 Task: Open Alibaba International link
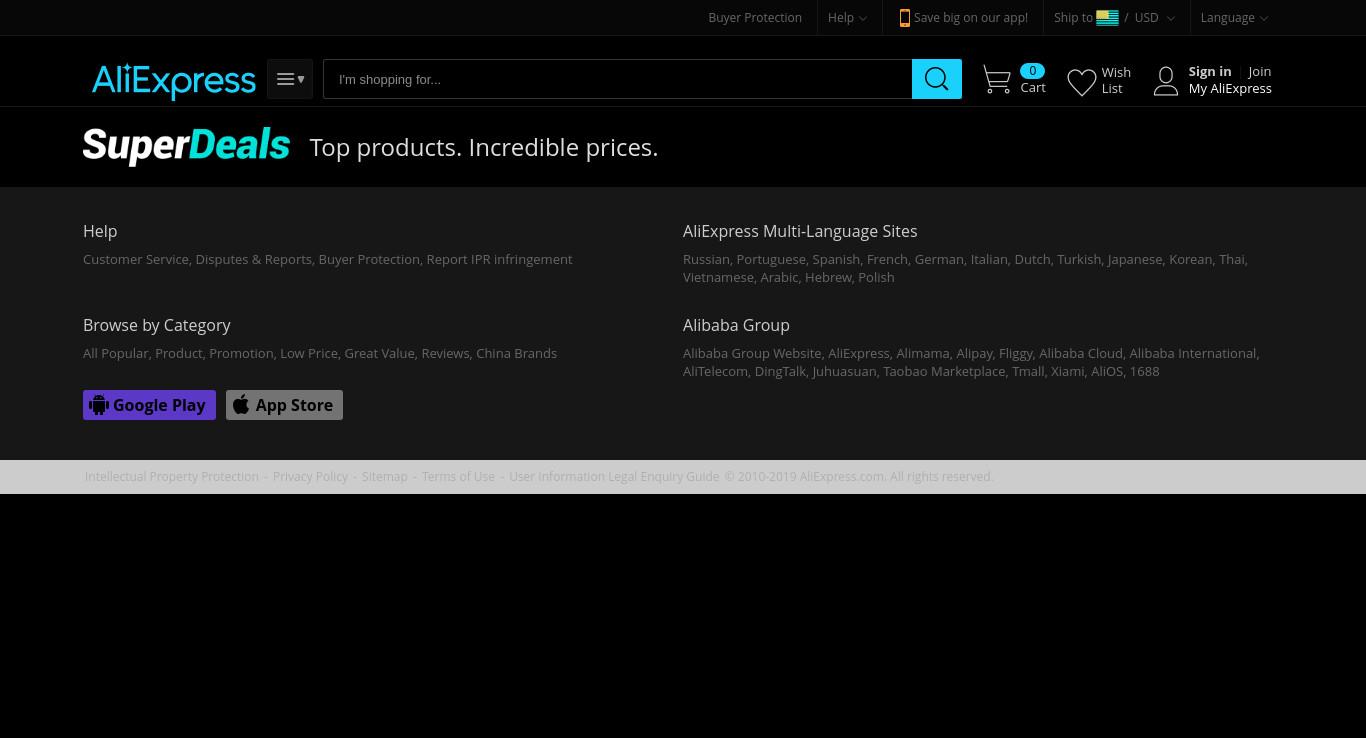(1193, 353)
